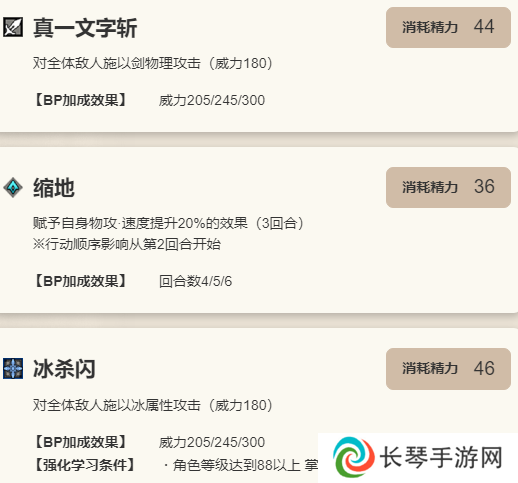Select the 冰杀闪 skill title
The image size is (518, 483).
click(64, 369)
